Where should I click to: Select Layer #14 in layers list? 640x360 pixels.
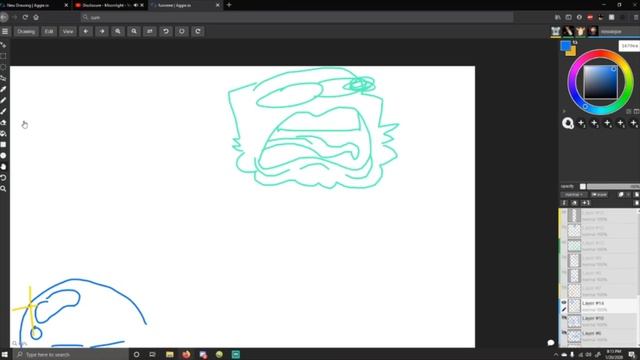[x=598, y=306]
